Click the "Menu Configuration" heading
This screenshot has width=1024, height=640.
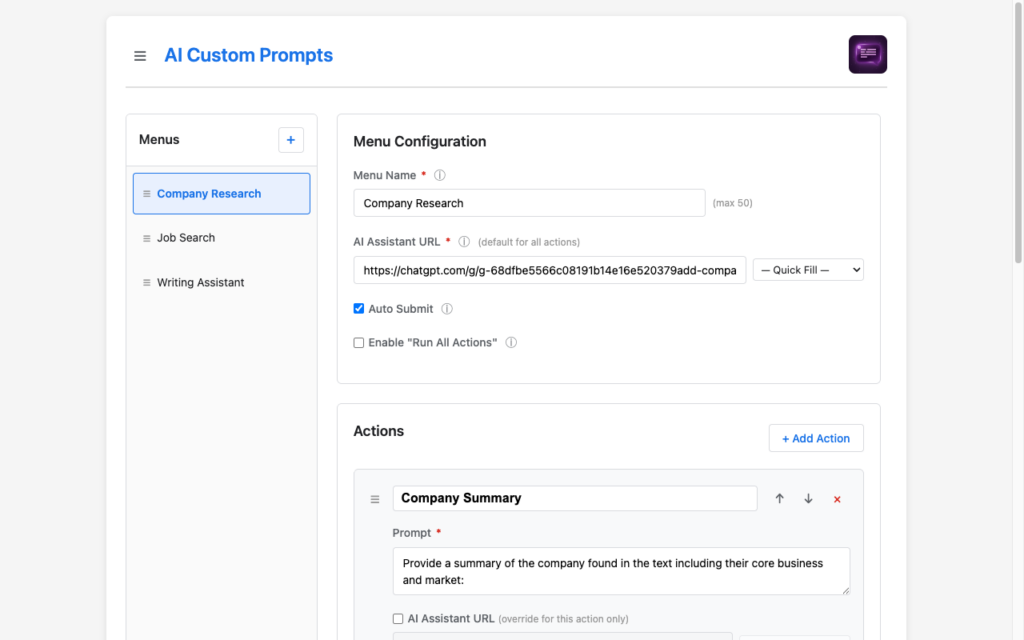pos(419,142)
